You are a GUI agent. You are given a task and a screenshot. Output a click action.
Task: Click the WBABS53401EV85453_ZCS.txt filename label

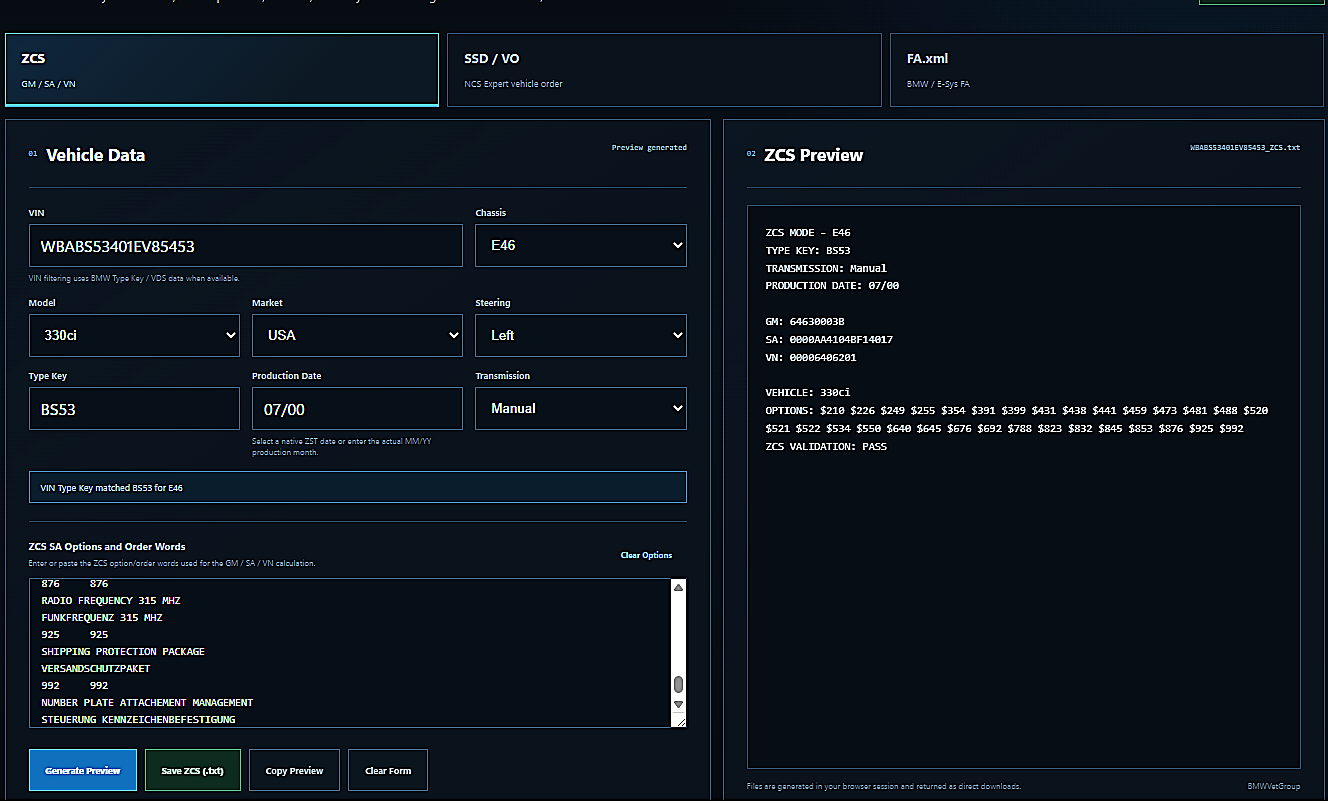[x=1245, y=148]
